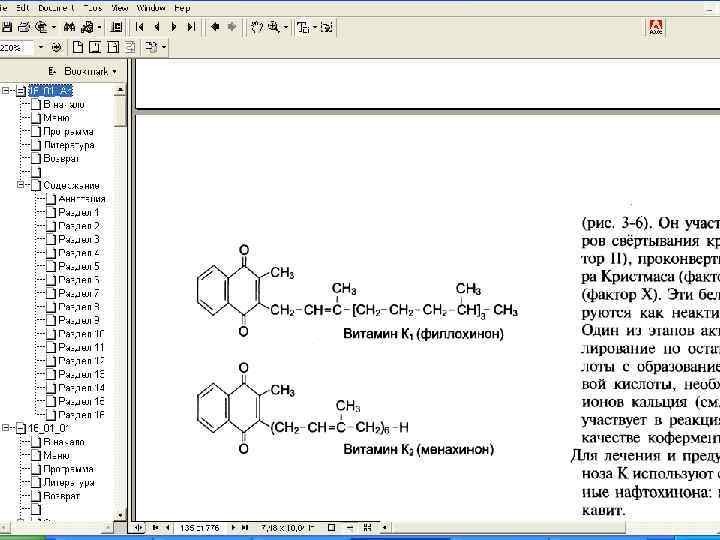Viewport: 720px width, 540px height.
Task: Click the Fit in Window icon
Action: (x=95, y=47)
